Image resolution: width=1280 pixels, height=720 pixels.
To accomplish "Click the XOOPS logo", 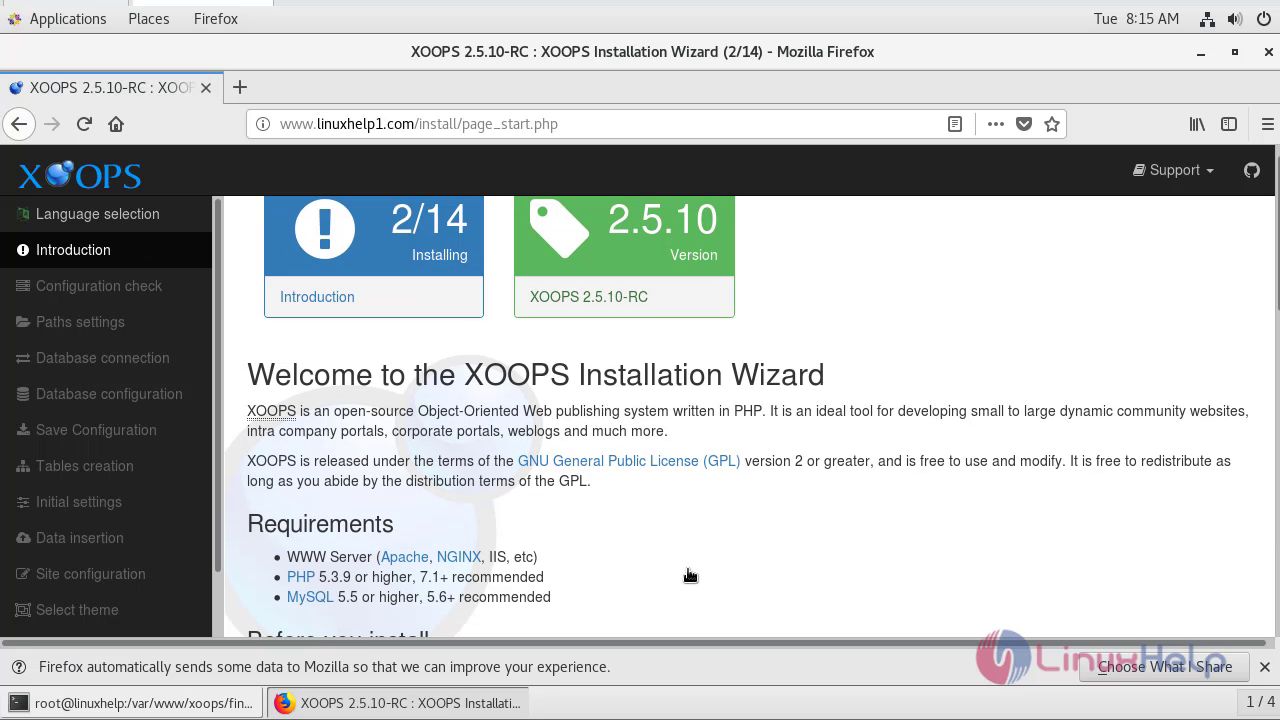I will coord(79,175).
